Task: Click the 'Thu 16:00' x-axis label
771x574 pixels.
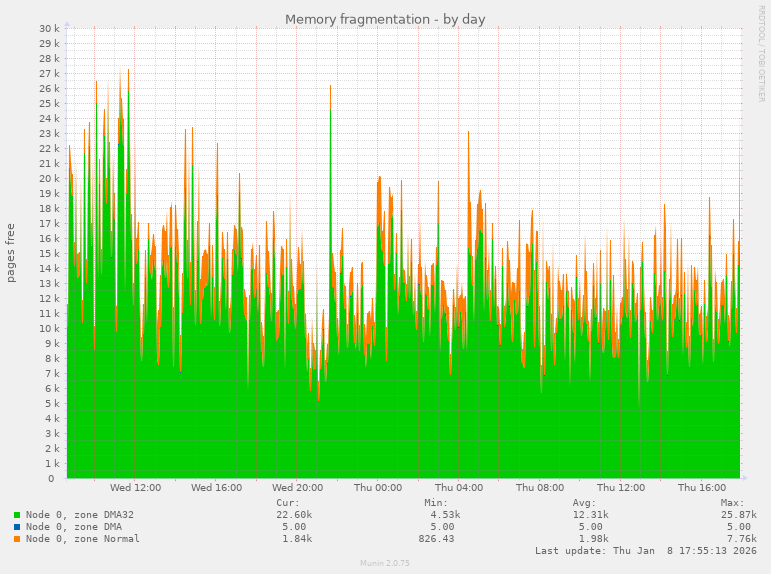Action: pos(702,488)
